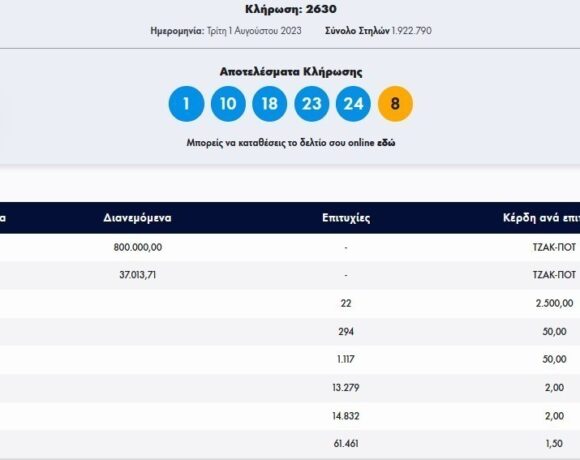This screenshot has height=460, width=580.
Task: Click the total columns value 1.922.790
Action: [x=411, y=31]
